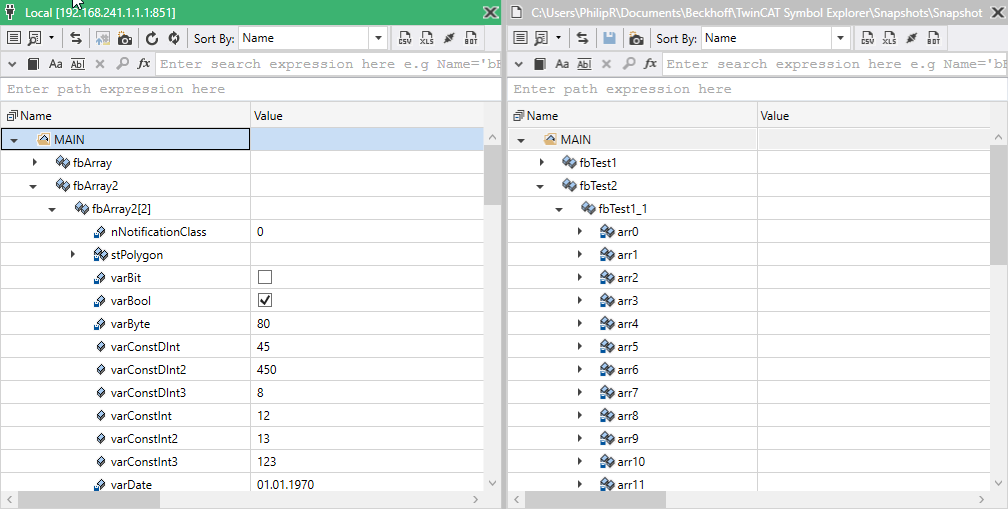Expand the arr0 node

click(579, 231)
